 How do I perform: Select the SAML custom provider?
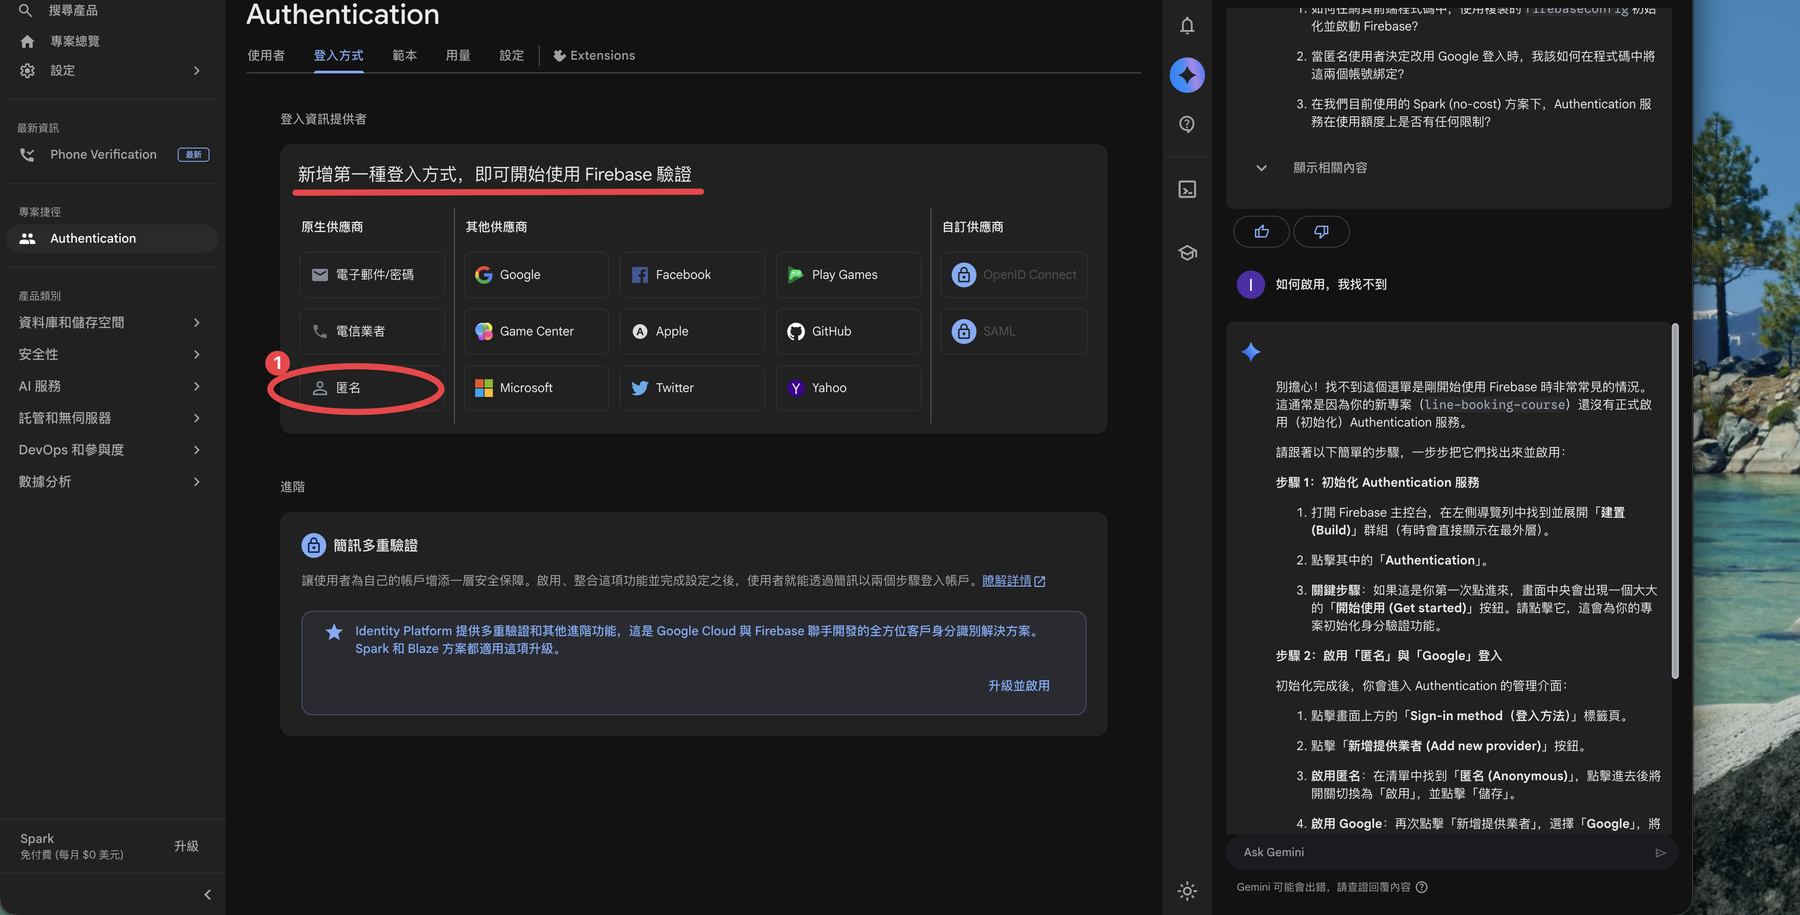[x=1014, y=331]
